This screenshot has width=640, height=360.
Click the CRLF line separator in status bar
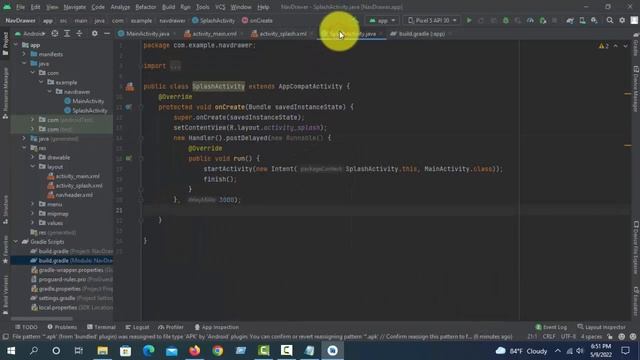tap(549, 337)
